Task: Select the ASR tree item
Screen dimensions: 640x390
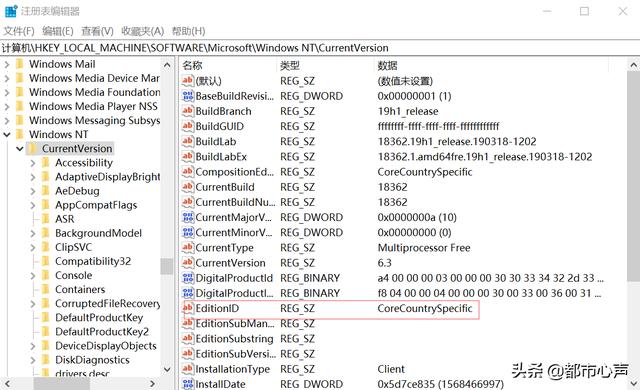Action: (64, 219)
